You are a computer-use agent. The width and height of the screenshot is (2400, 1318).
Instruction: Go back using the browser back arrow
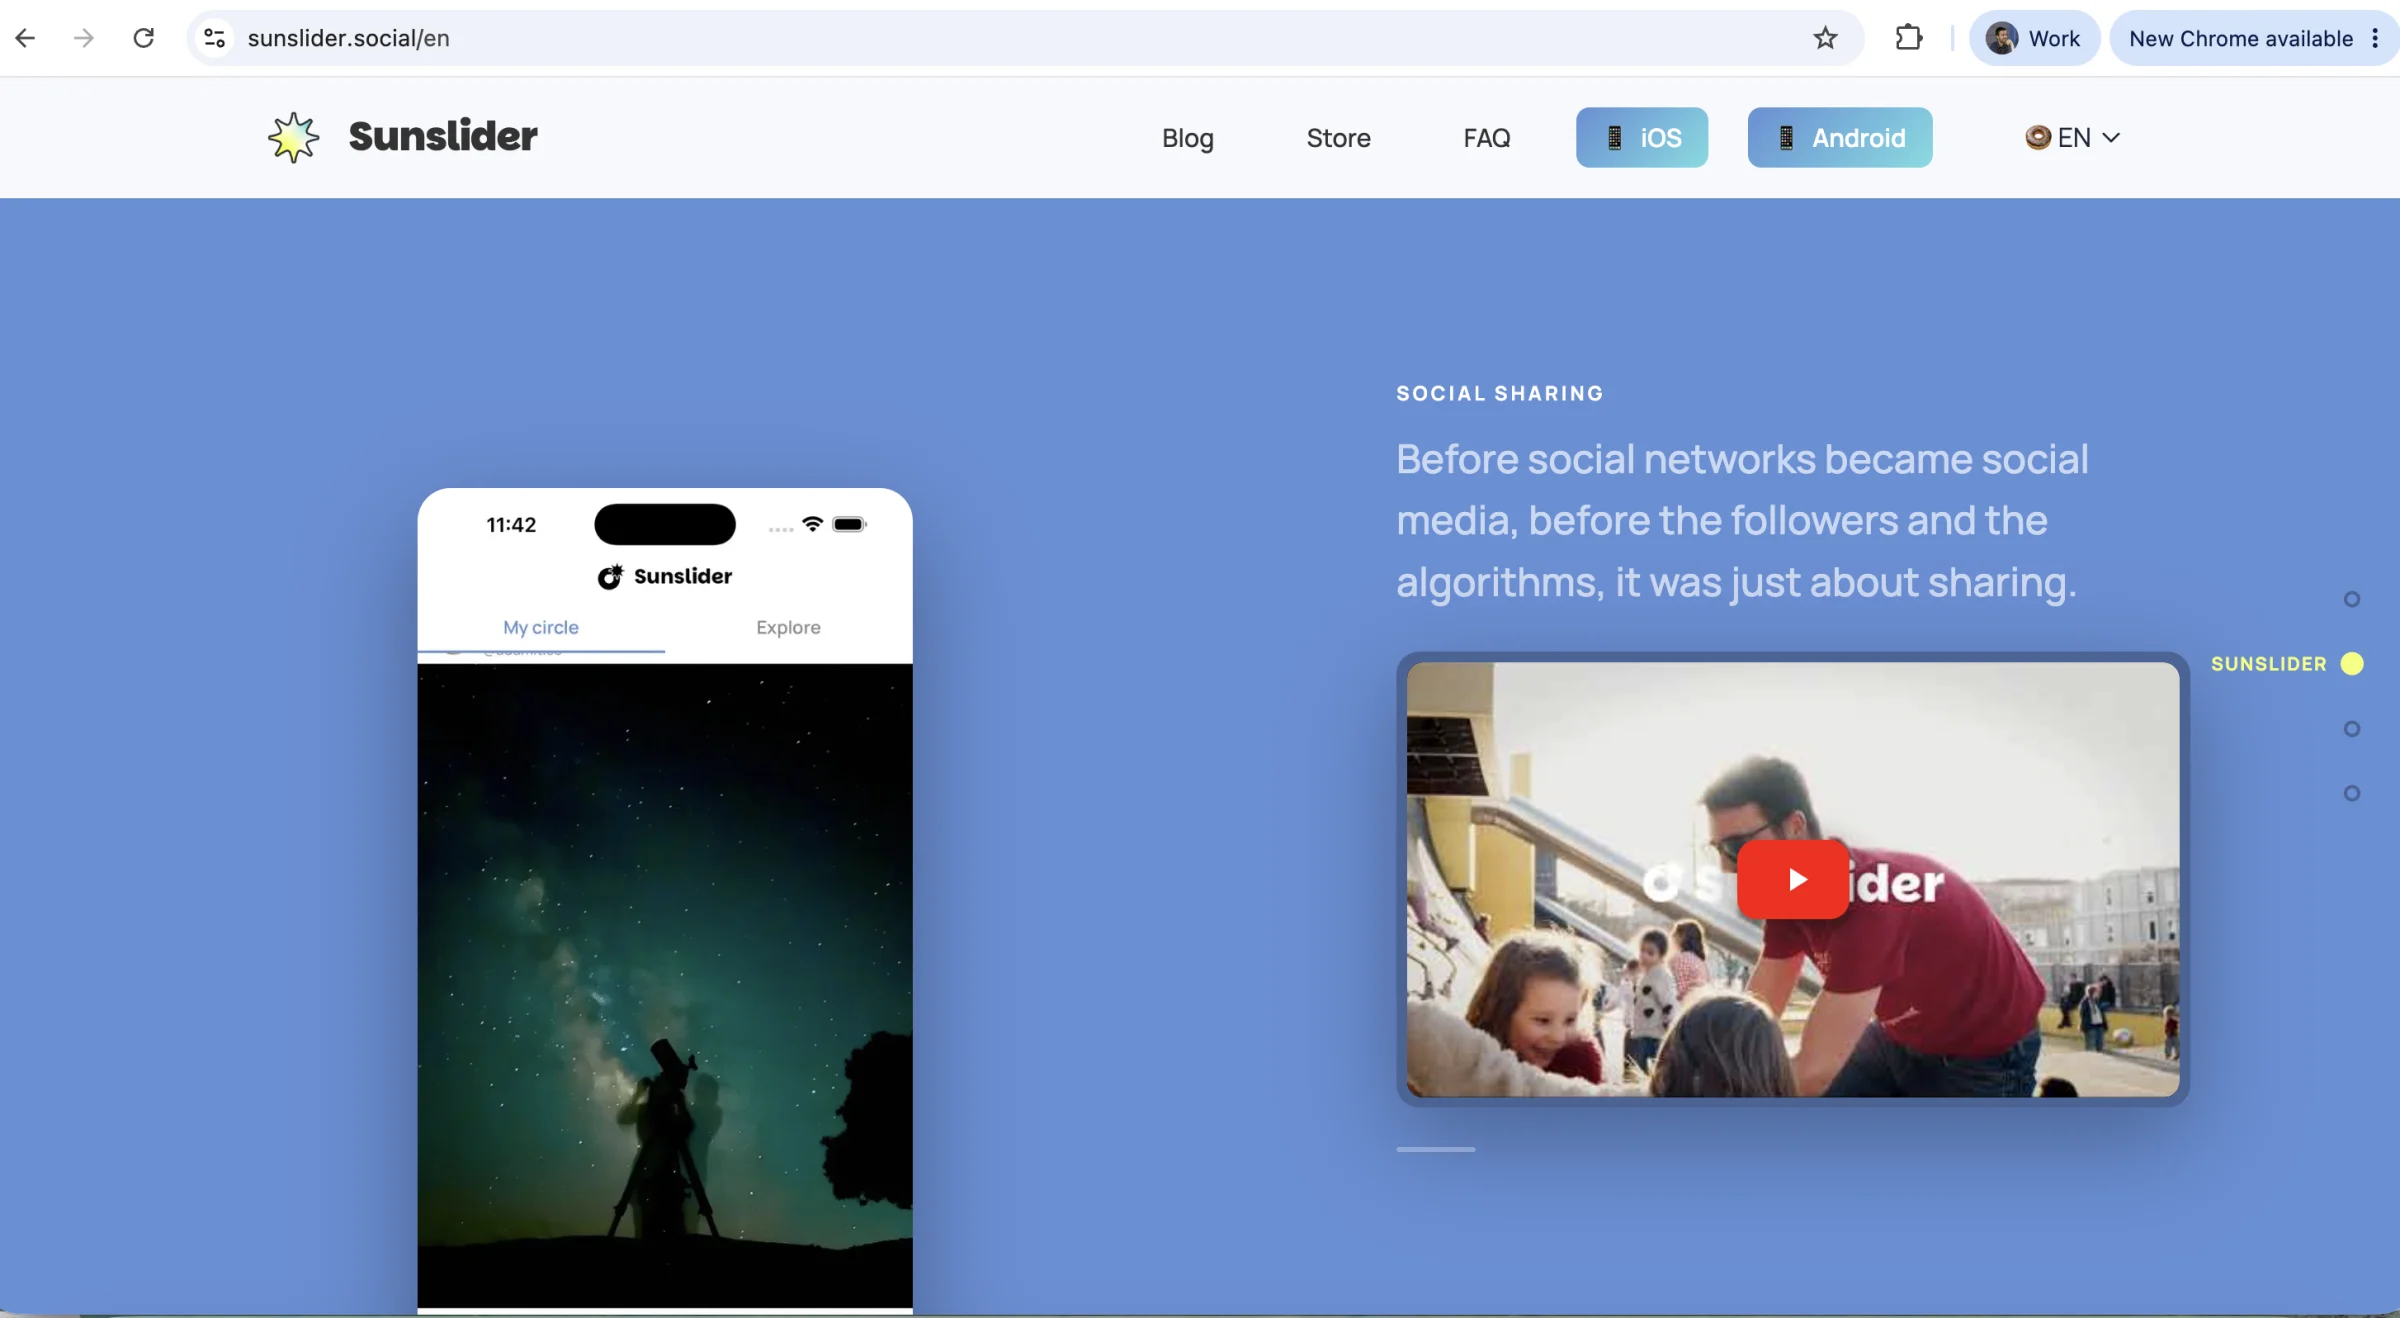pyautogui.click(x=26, y=38)
